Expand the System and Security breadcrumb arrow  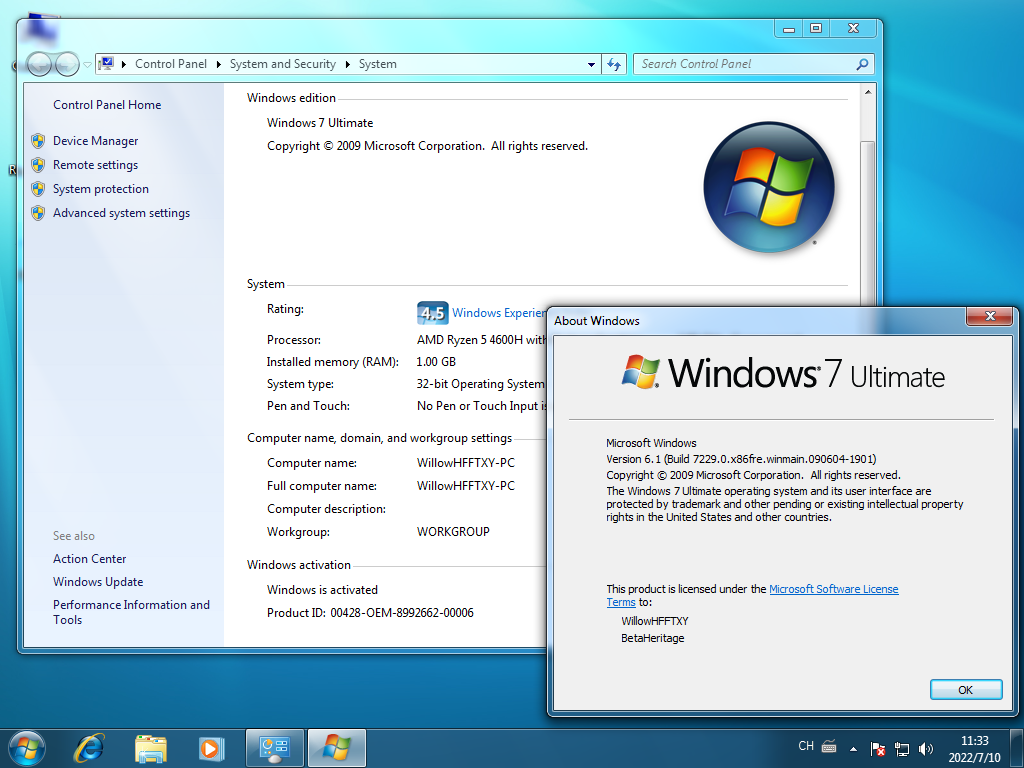[347, 64]
